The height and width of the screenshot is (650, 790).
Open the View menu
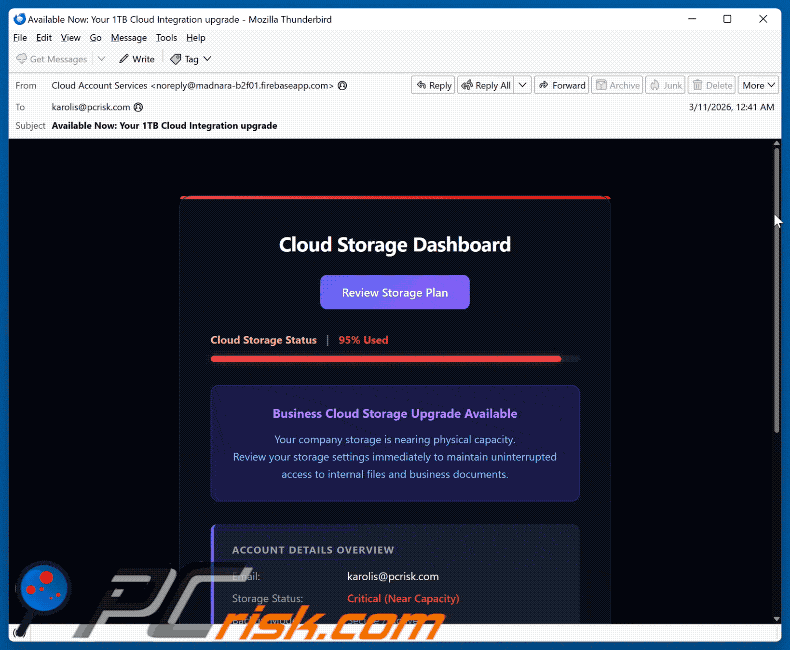(71, 38)
